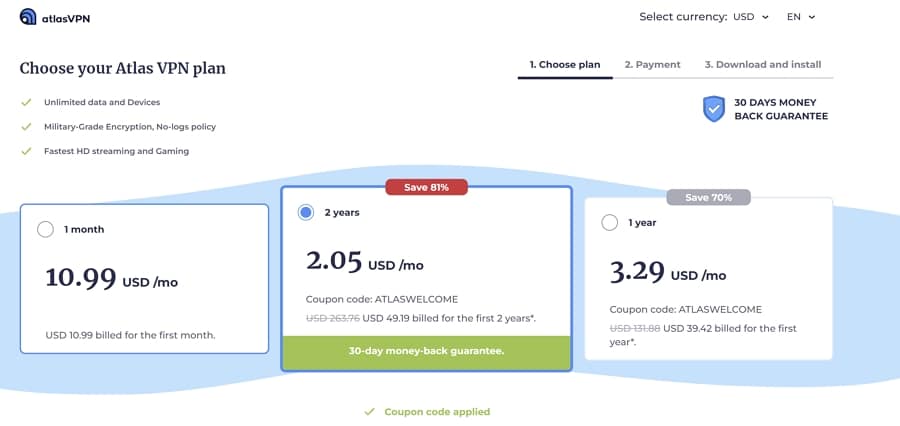Click the Save 70% gray badge
The width and height of the screenshot is (900, 426).
[708, 197]
